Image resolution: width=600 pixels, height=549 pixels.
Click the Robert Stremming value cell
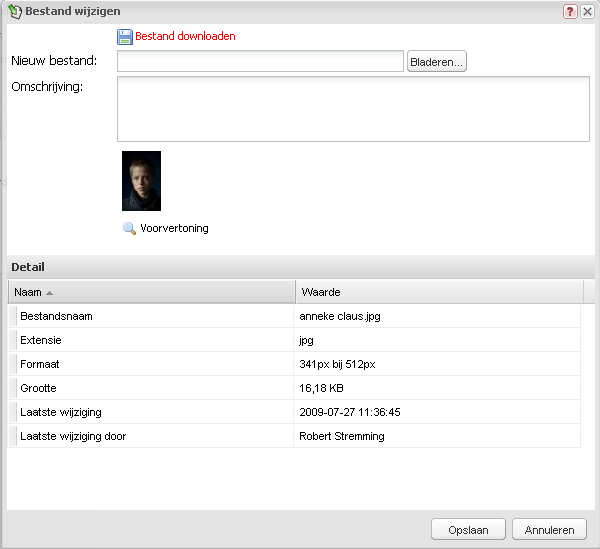[x=437, y=436]
